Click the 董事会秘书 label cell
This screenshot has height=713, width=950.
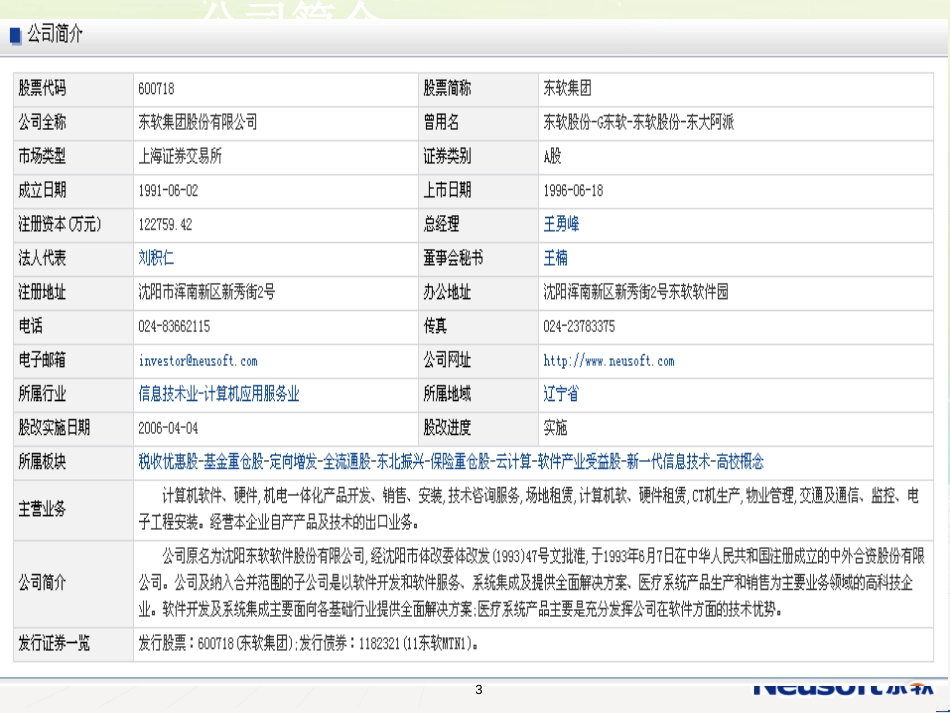478,259
